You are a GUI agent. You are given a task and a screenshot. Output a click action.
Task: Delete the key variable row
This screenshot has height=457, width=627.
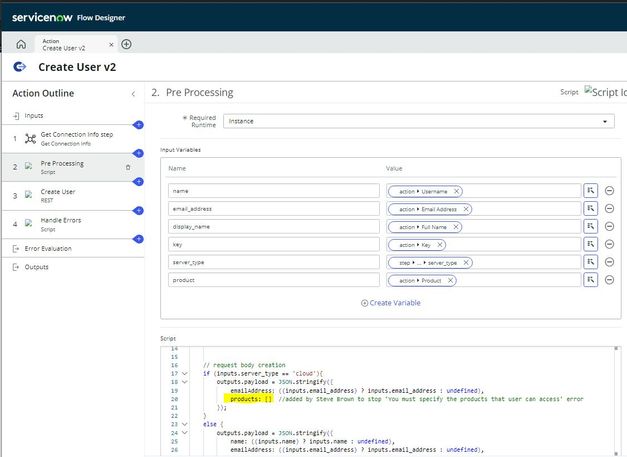pos(609,244)
